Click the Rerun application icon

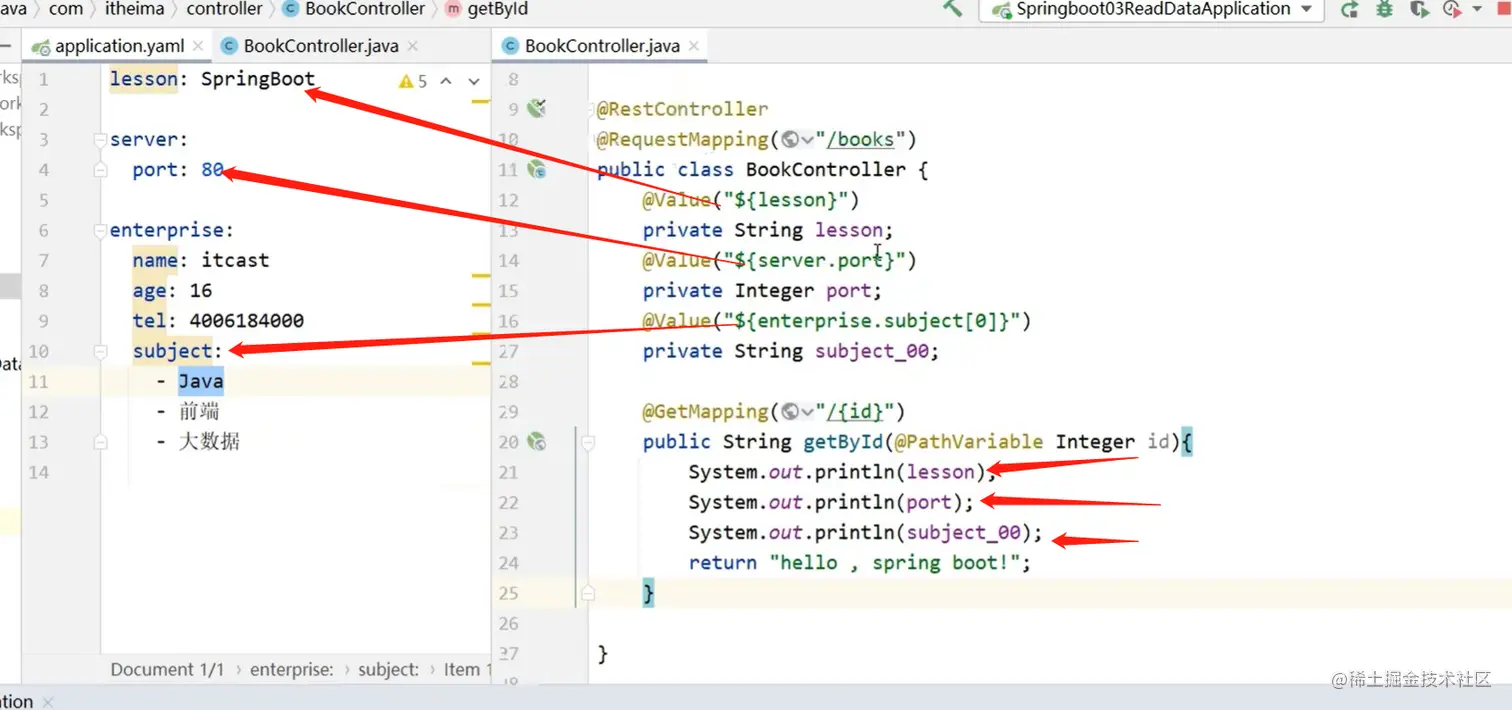coord(1349,9)
